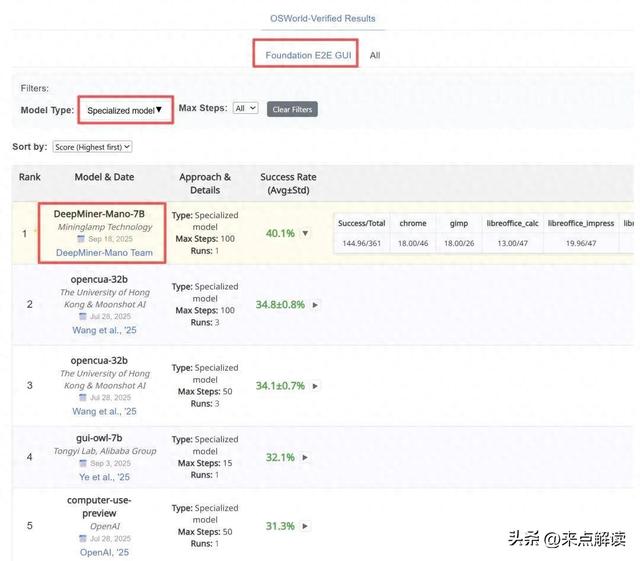Image resolution: width=640 pixels, height=561 pixels.
Task: Click the calendar icon beside Sep 18, 2025
Action: (81, 239)
